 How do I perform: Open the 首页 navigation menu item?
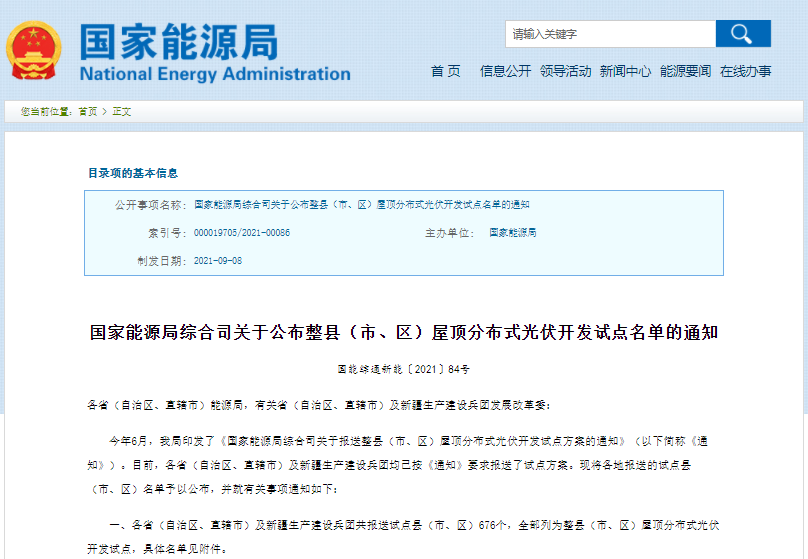click(x=445, y=71)
